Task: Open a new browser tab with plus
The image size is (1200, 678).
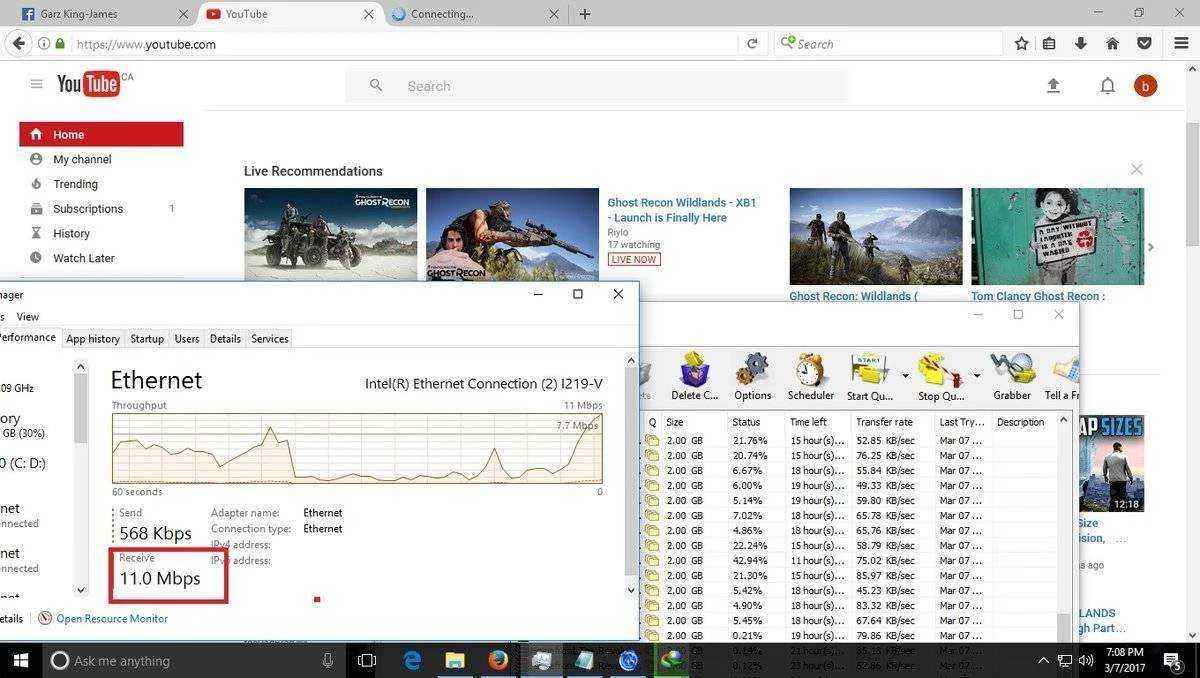Action: 585,14
